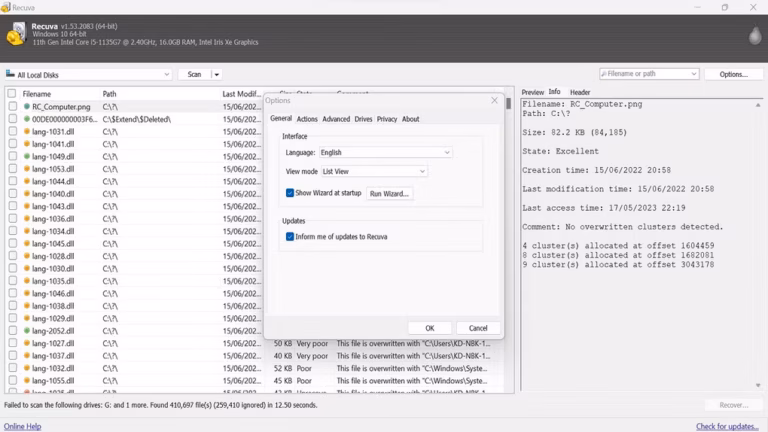Click the Piriform pear logo icon
The image size is (768, 432).
tap(755, 35)
